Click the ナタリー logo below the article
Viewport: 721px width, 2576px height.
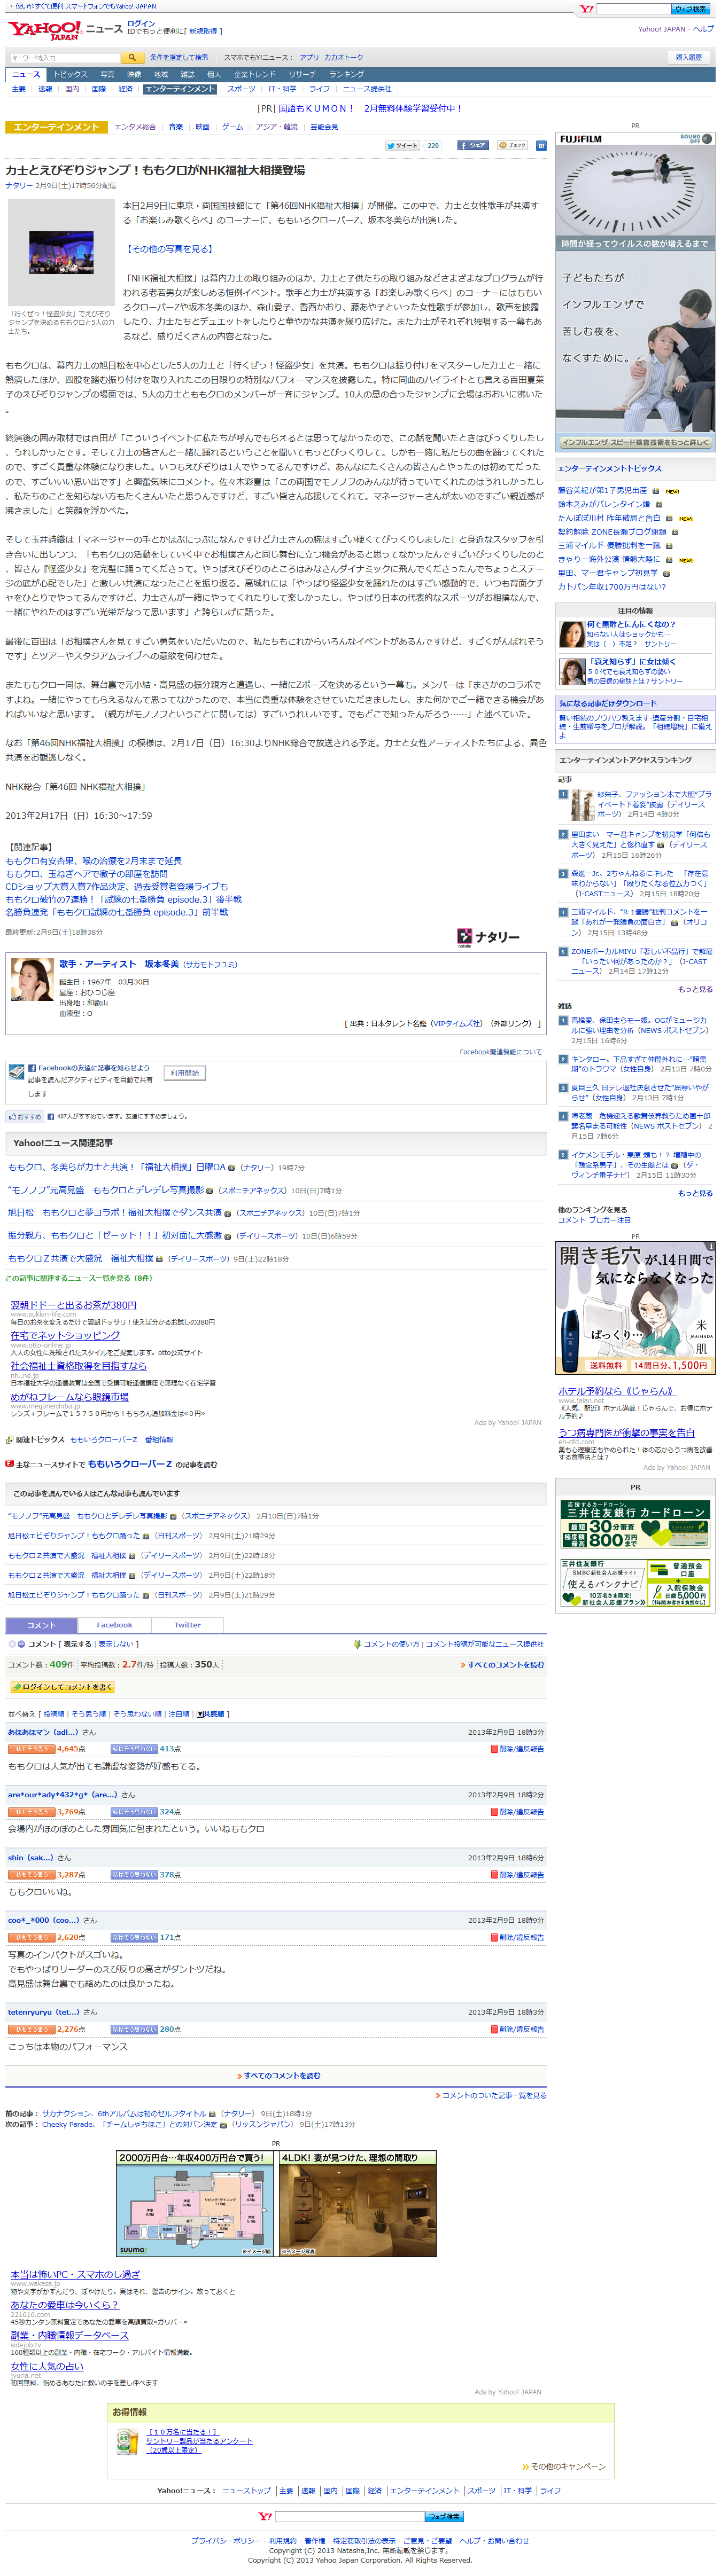(488, 937)
